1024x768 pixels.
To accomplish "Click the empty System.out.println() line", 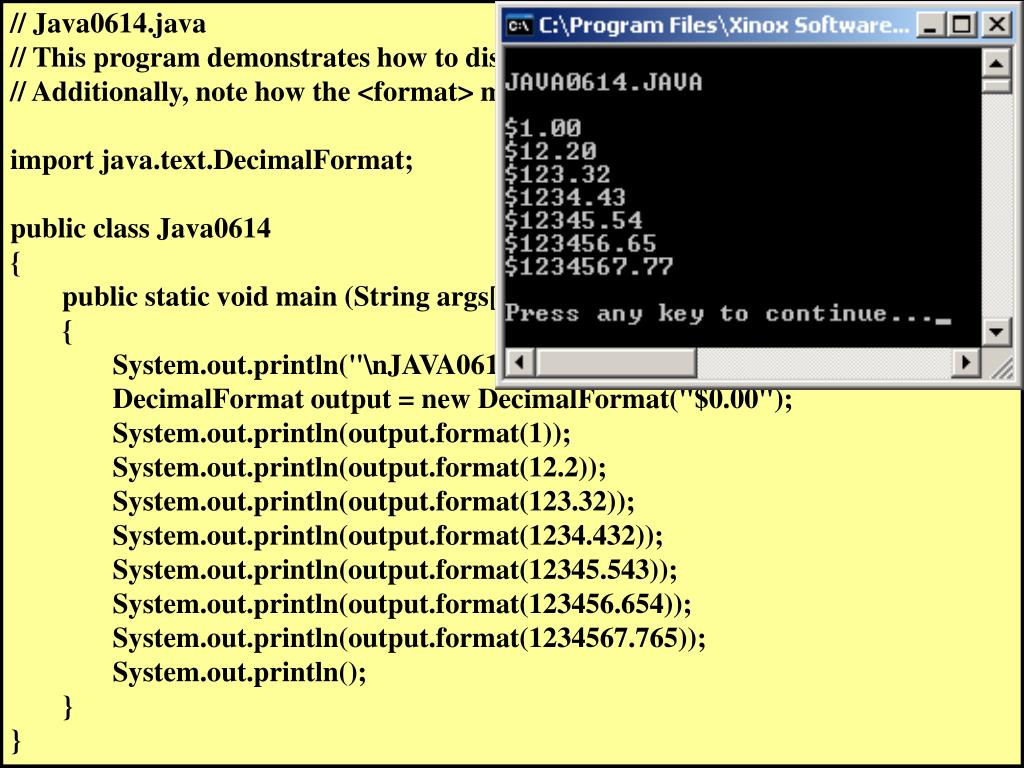I will point(240,672).
